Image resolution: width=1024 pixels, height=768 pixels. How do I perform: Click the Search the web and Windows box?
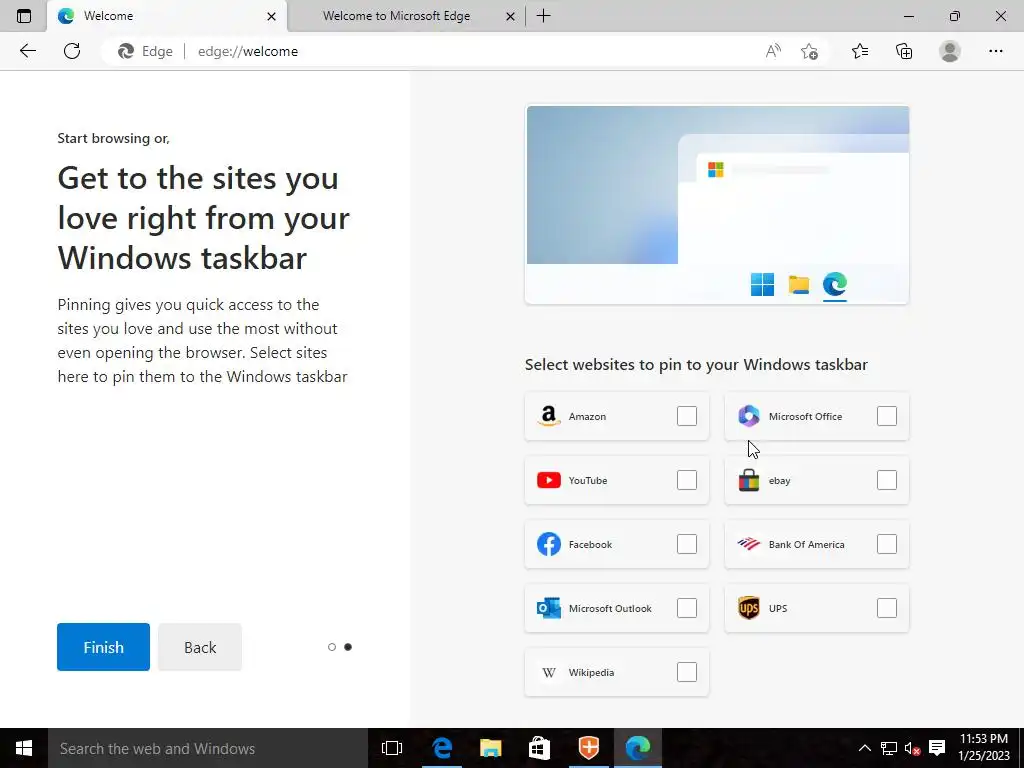click(x=208, y=748)
